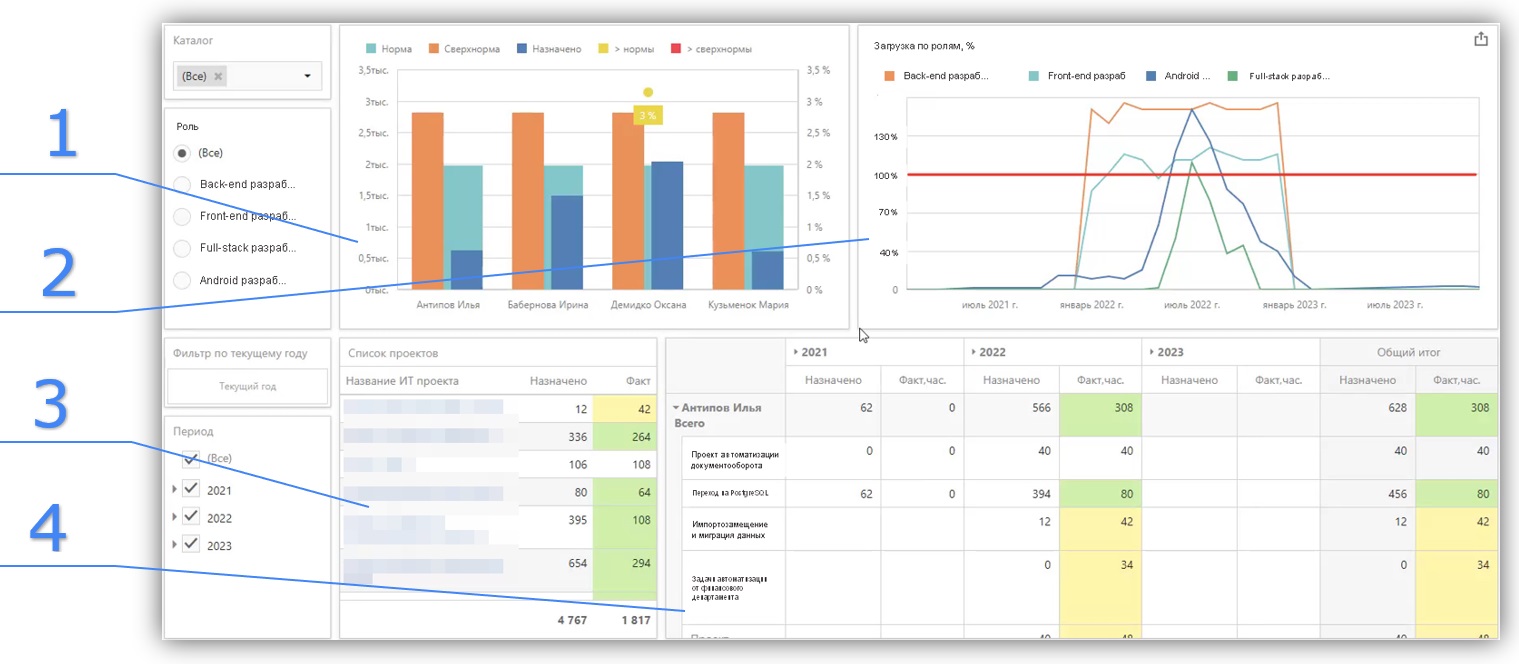Expand the 2021 node in Период tree
Screen dimensions: 1519x664
point(175,490)
